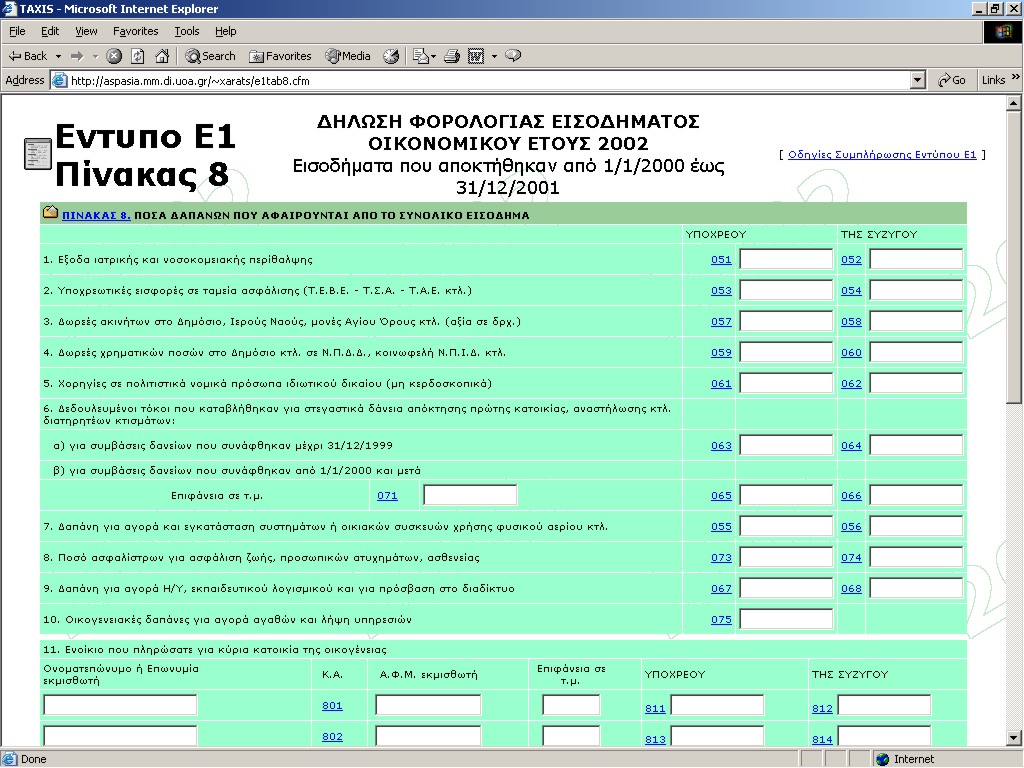The height and width of the screenshot is (768, 1024).
Task: Focus the input field for code 074
Action: click(x=916, y=557)
